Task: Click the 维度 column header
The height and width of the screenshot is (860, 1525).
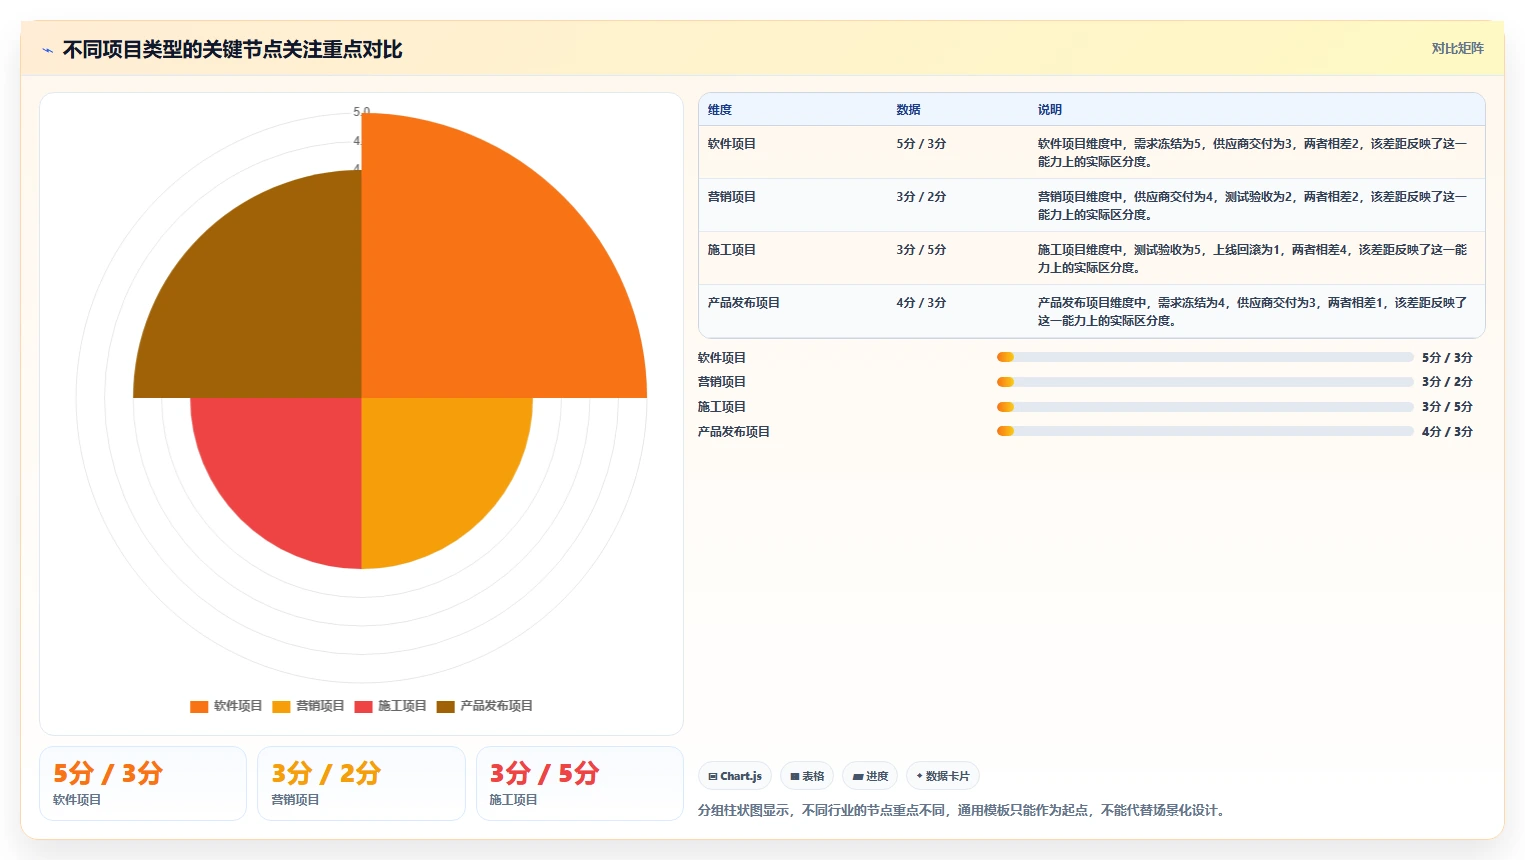Action: point(720,110)
